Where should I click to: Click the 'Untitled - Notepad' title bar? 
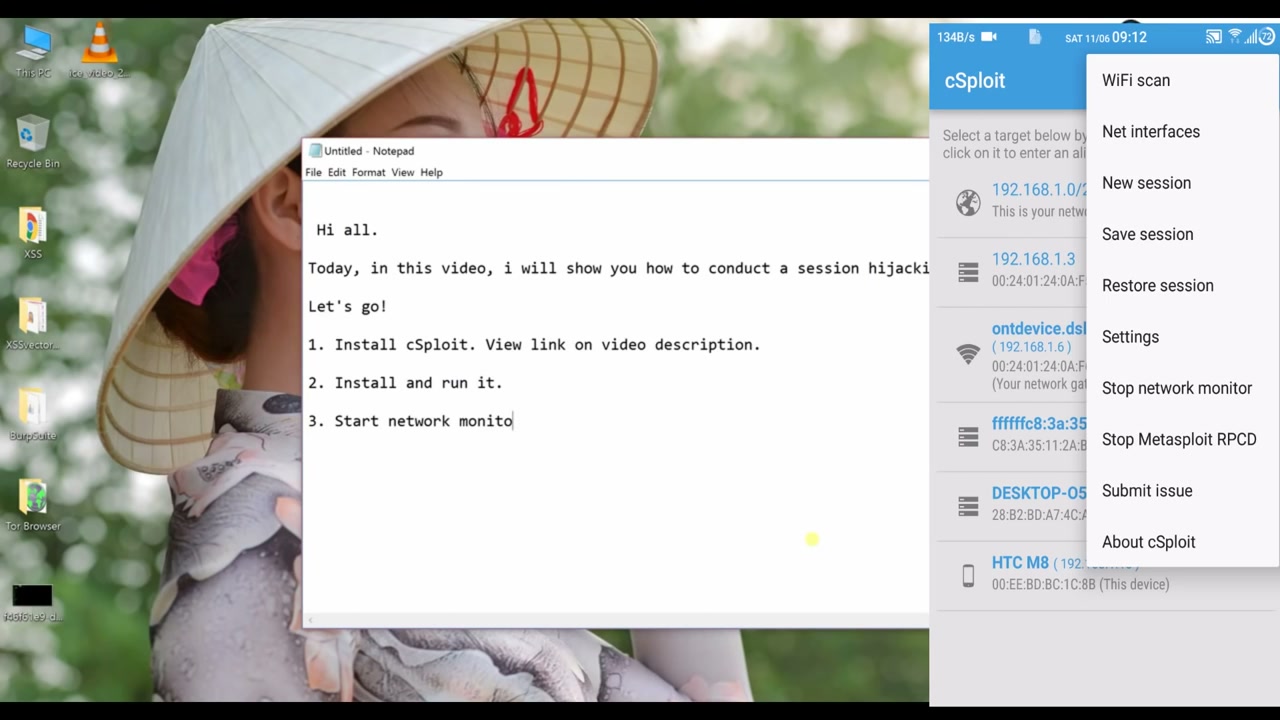(616, 151)
